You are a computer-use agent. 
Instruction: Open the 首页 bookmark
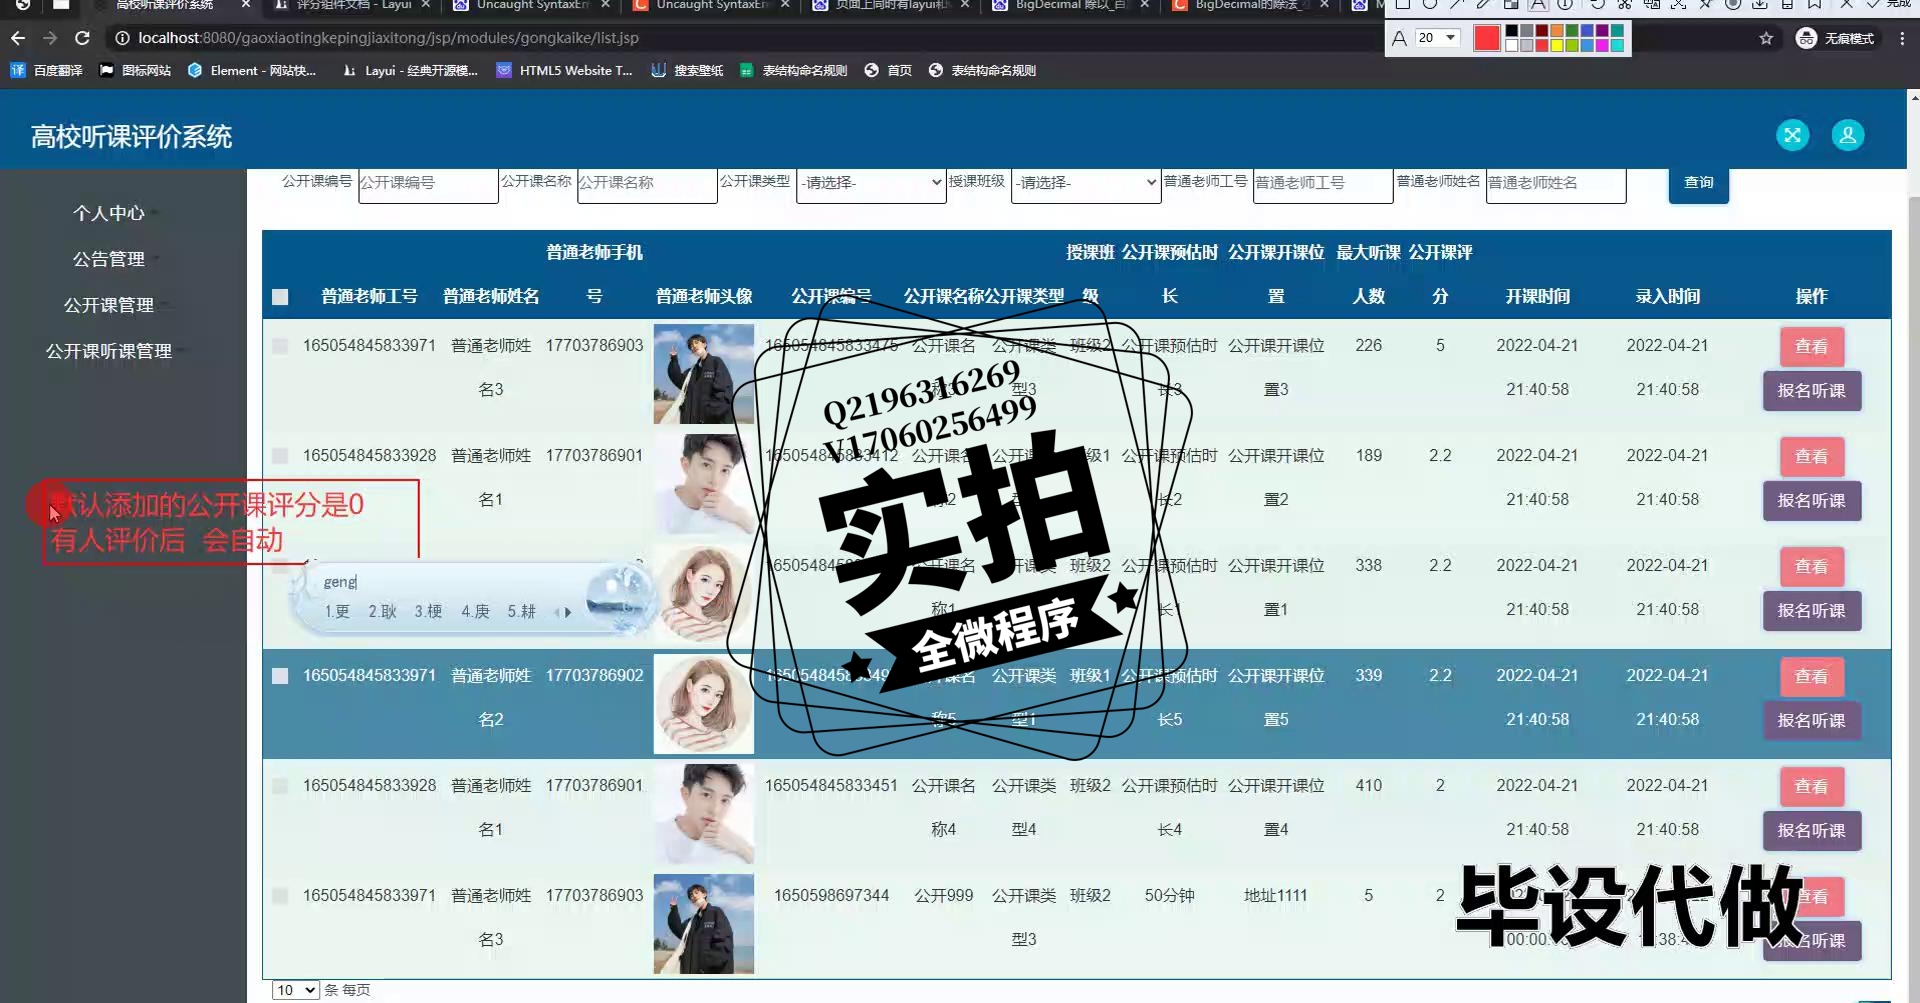[888, 70]
